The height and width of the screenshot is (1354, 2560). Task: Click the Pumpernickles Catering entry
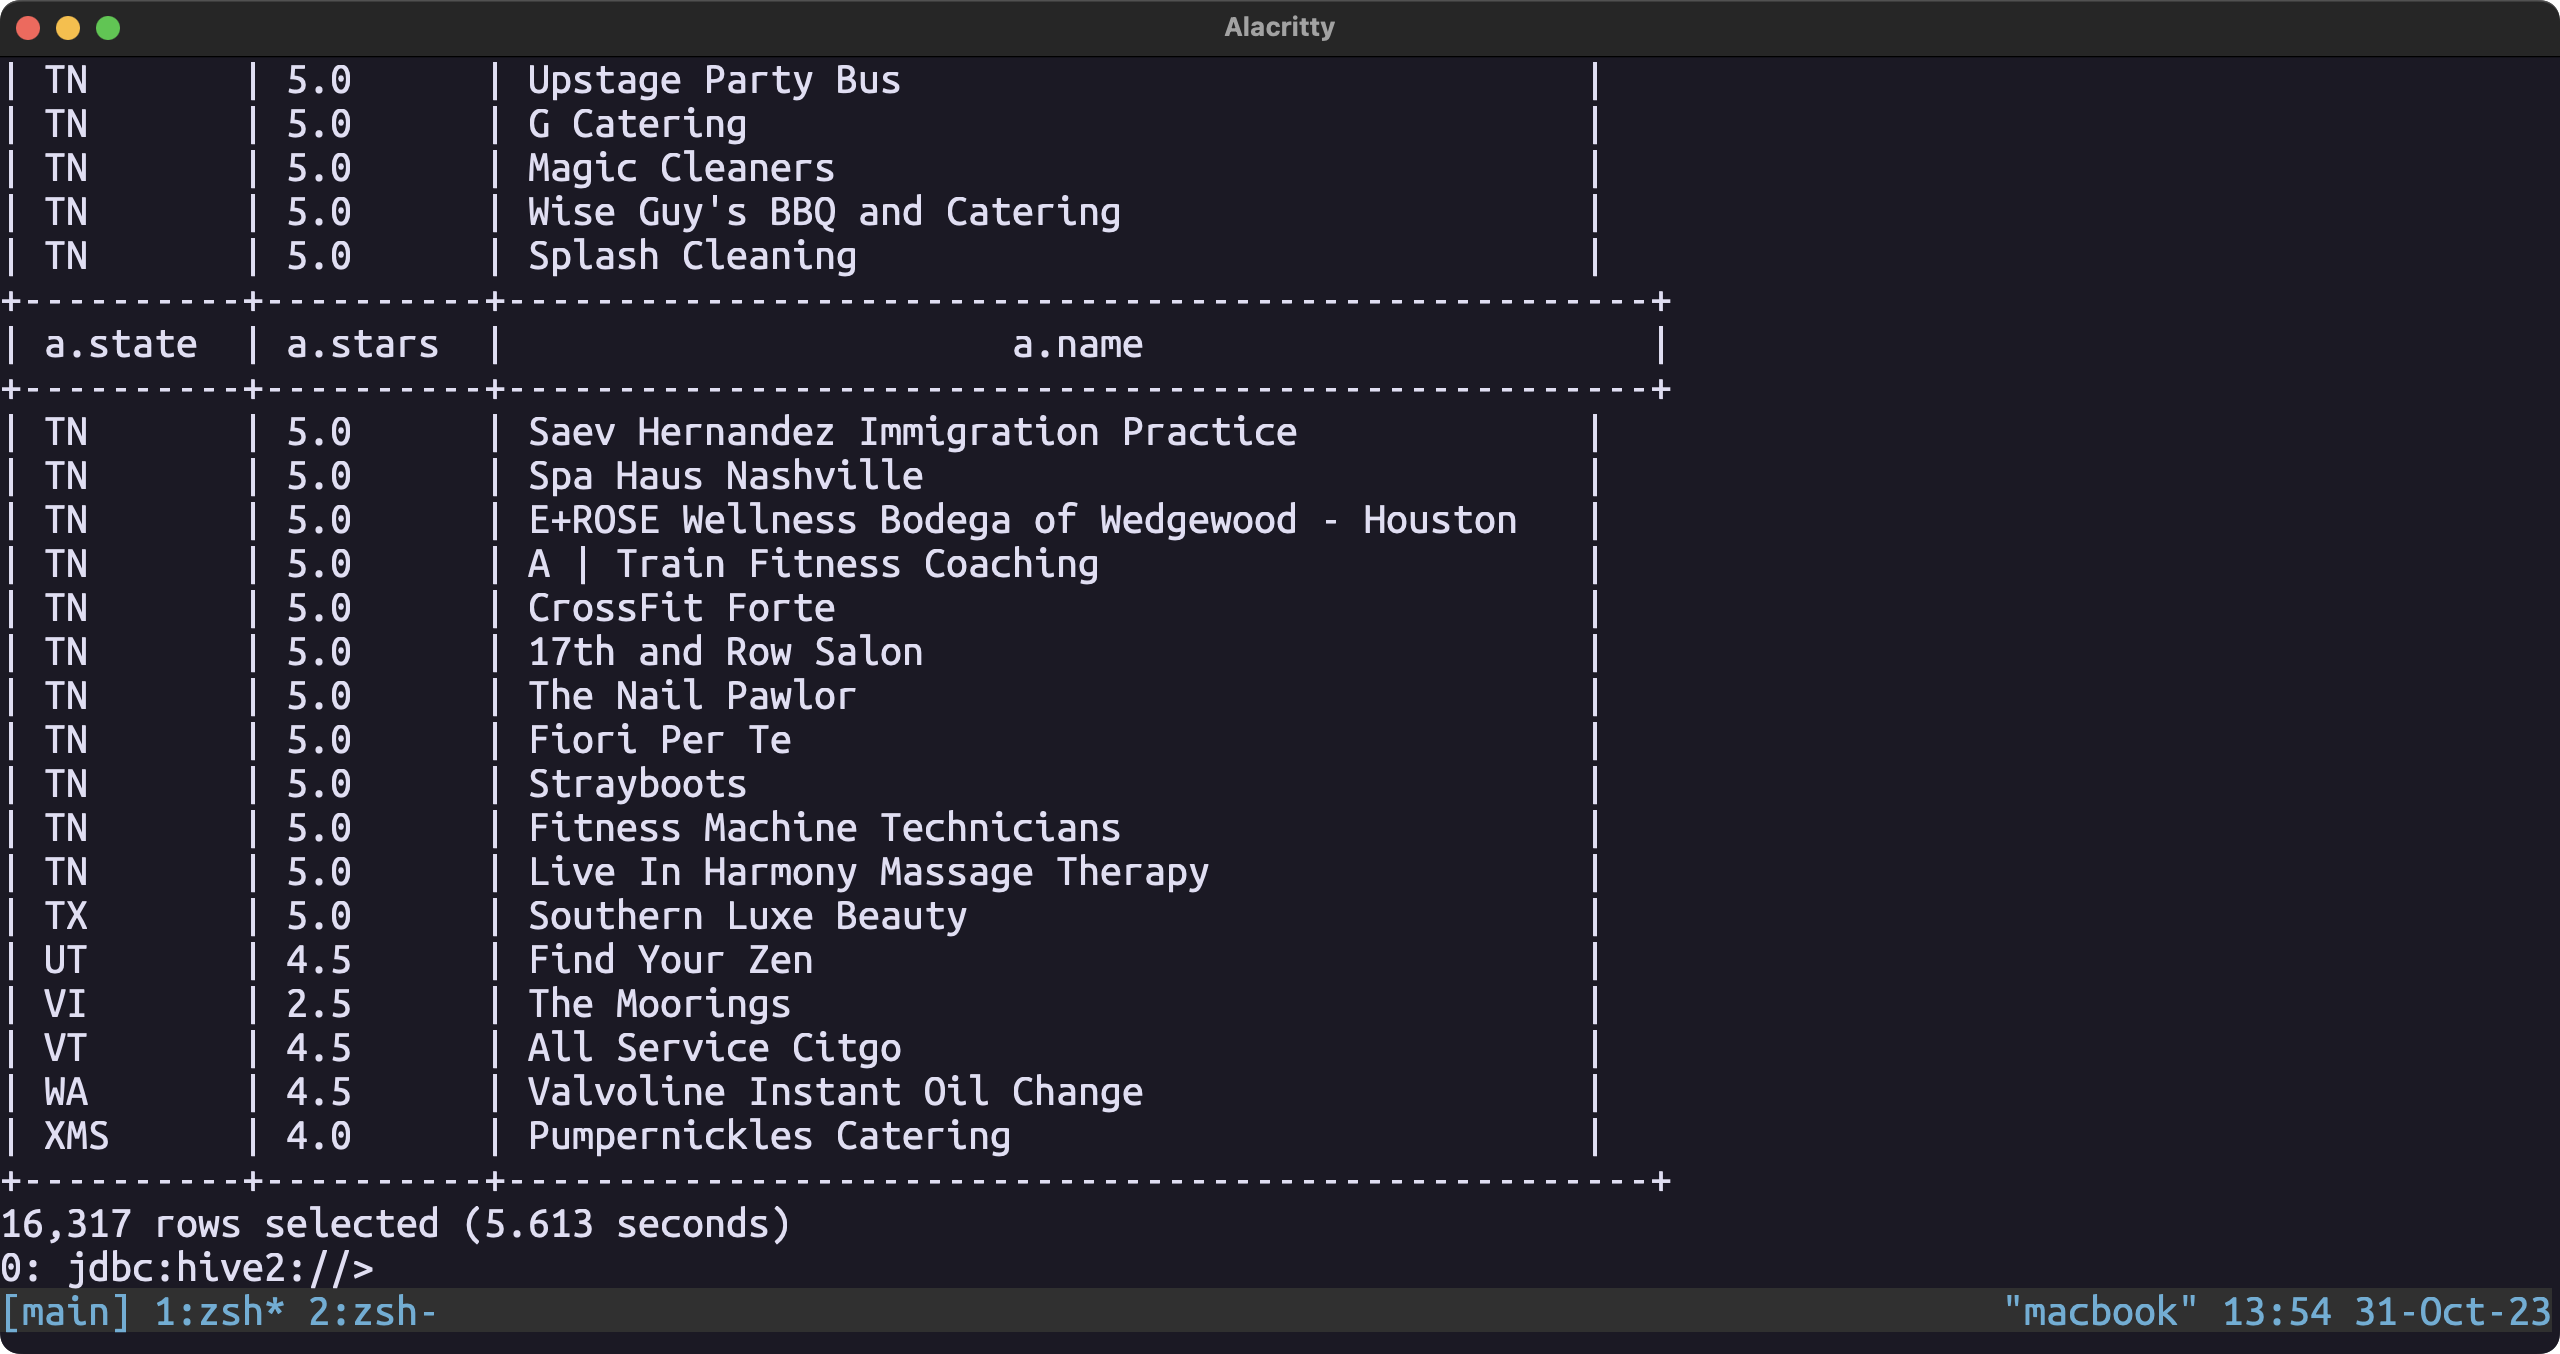click(769, 1136)
